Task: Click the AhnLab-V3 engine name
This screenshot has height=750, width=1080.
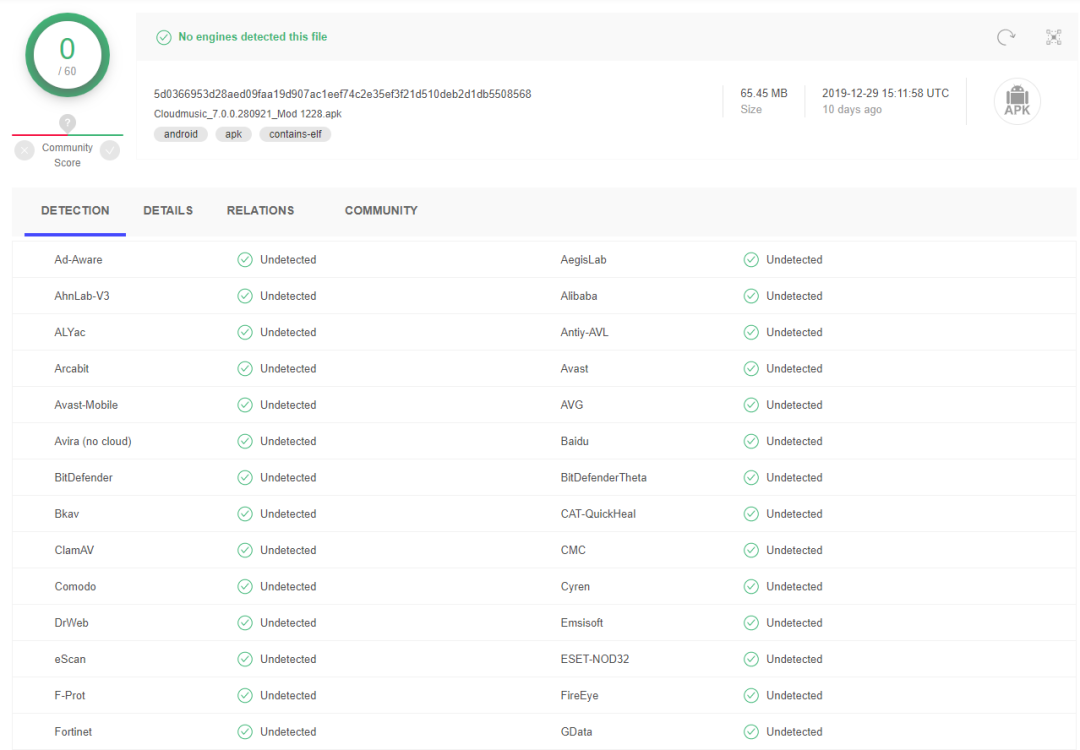Action: coord(82,296)
